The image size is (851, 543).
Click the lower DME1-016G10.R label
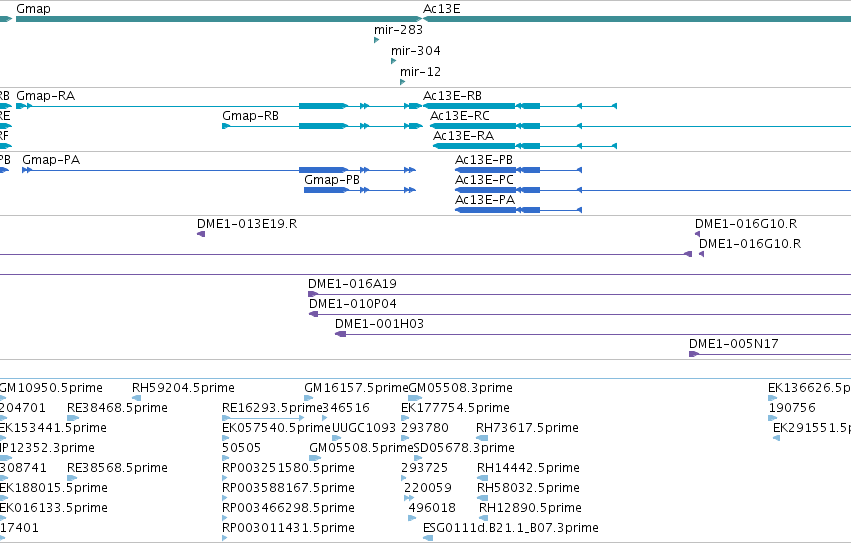click(750, 244)
